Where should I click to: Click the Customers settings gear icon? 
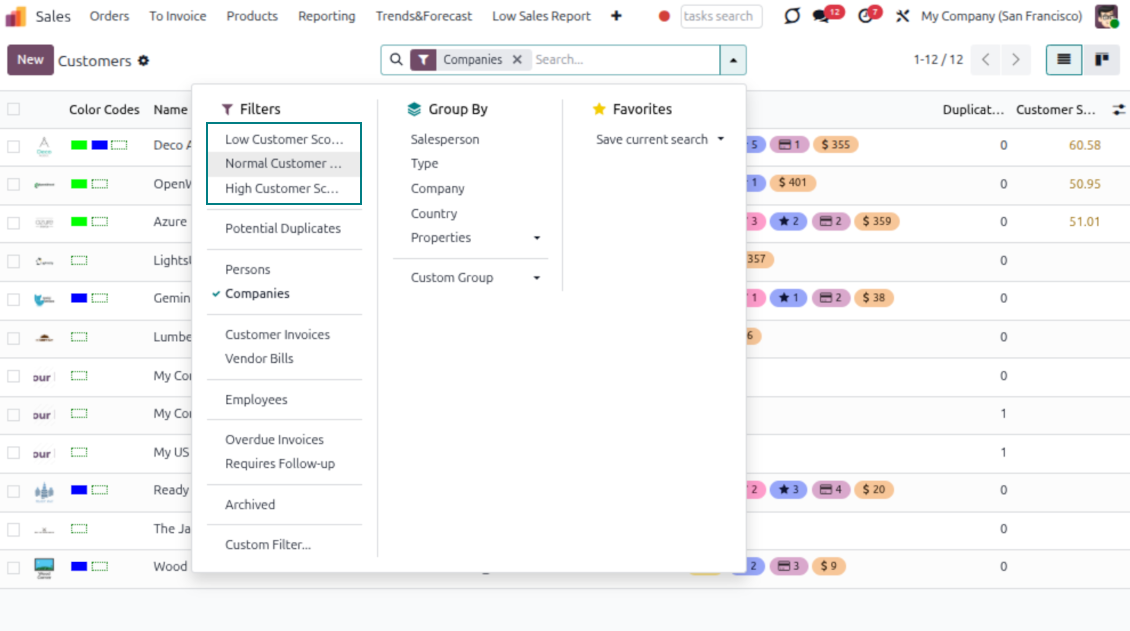(x=144, y=61)
